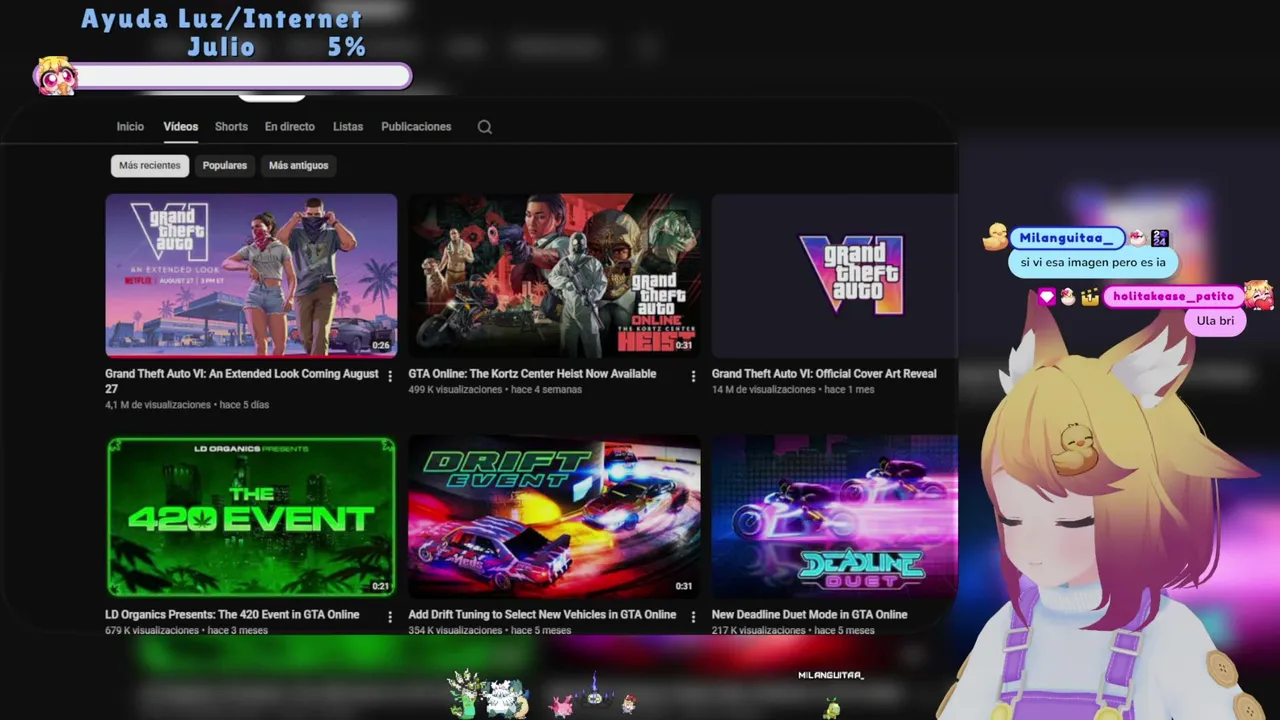Viewport: 1280px width, 720px height.
Task: Open the Publicaciones tab
Action: point(416,127)
